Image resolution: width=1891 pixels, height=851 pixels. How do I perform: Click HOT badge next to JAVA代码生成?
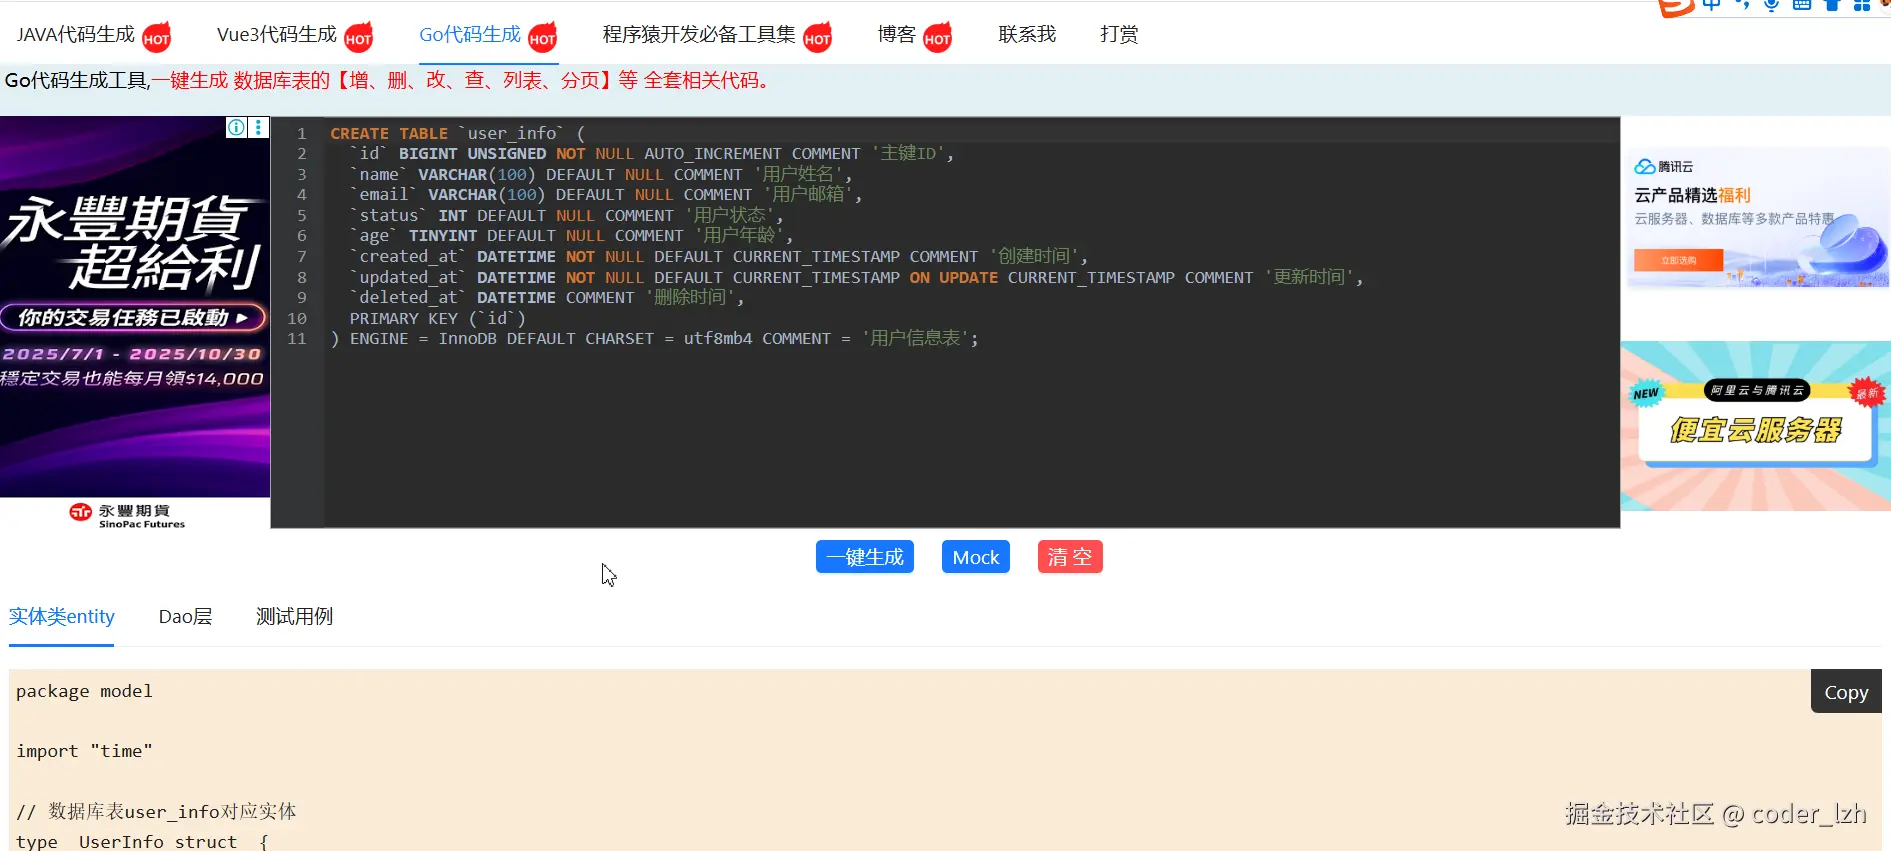pyautogui.click(x=156, y=39)
